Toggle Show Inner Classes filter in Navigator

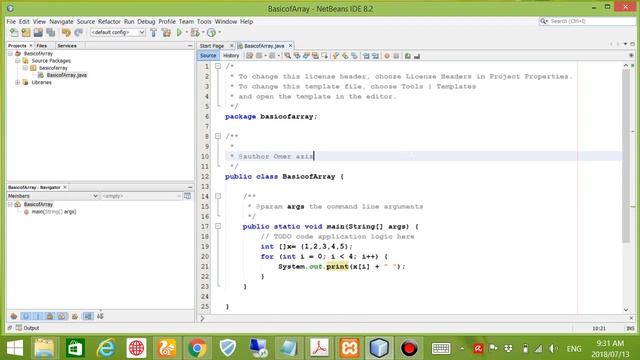tap(62, 316)
